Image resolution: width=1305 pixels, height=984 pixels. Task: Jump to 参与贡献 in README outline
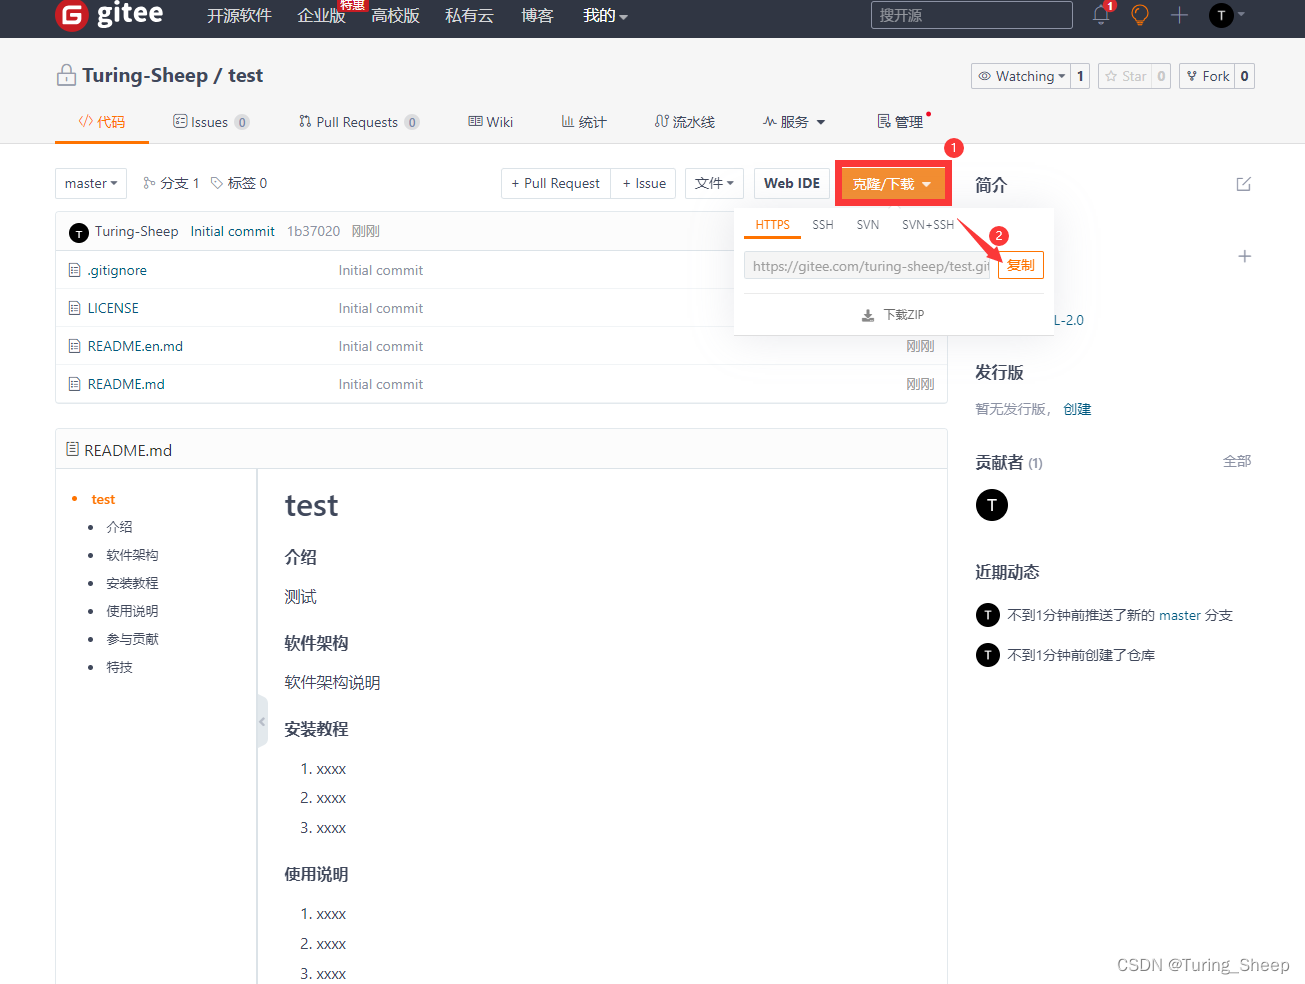132,639
